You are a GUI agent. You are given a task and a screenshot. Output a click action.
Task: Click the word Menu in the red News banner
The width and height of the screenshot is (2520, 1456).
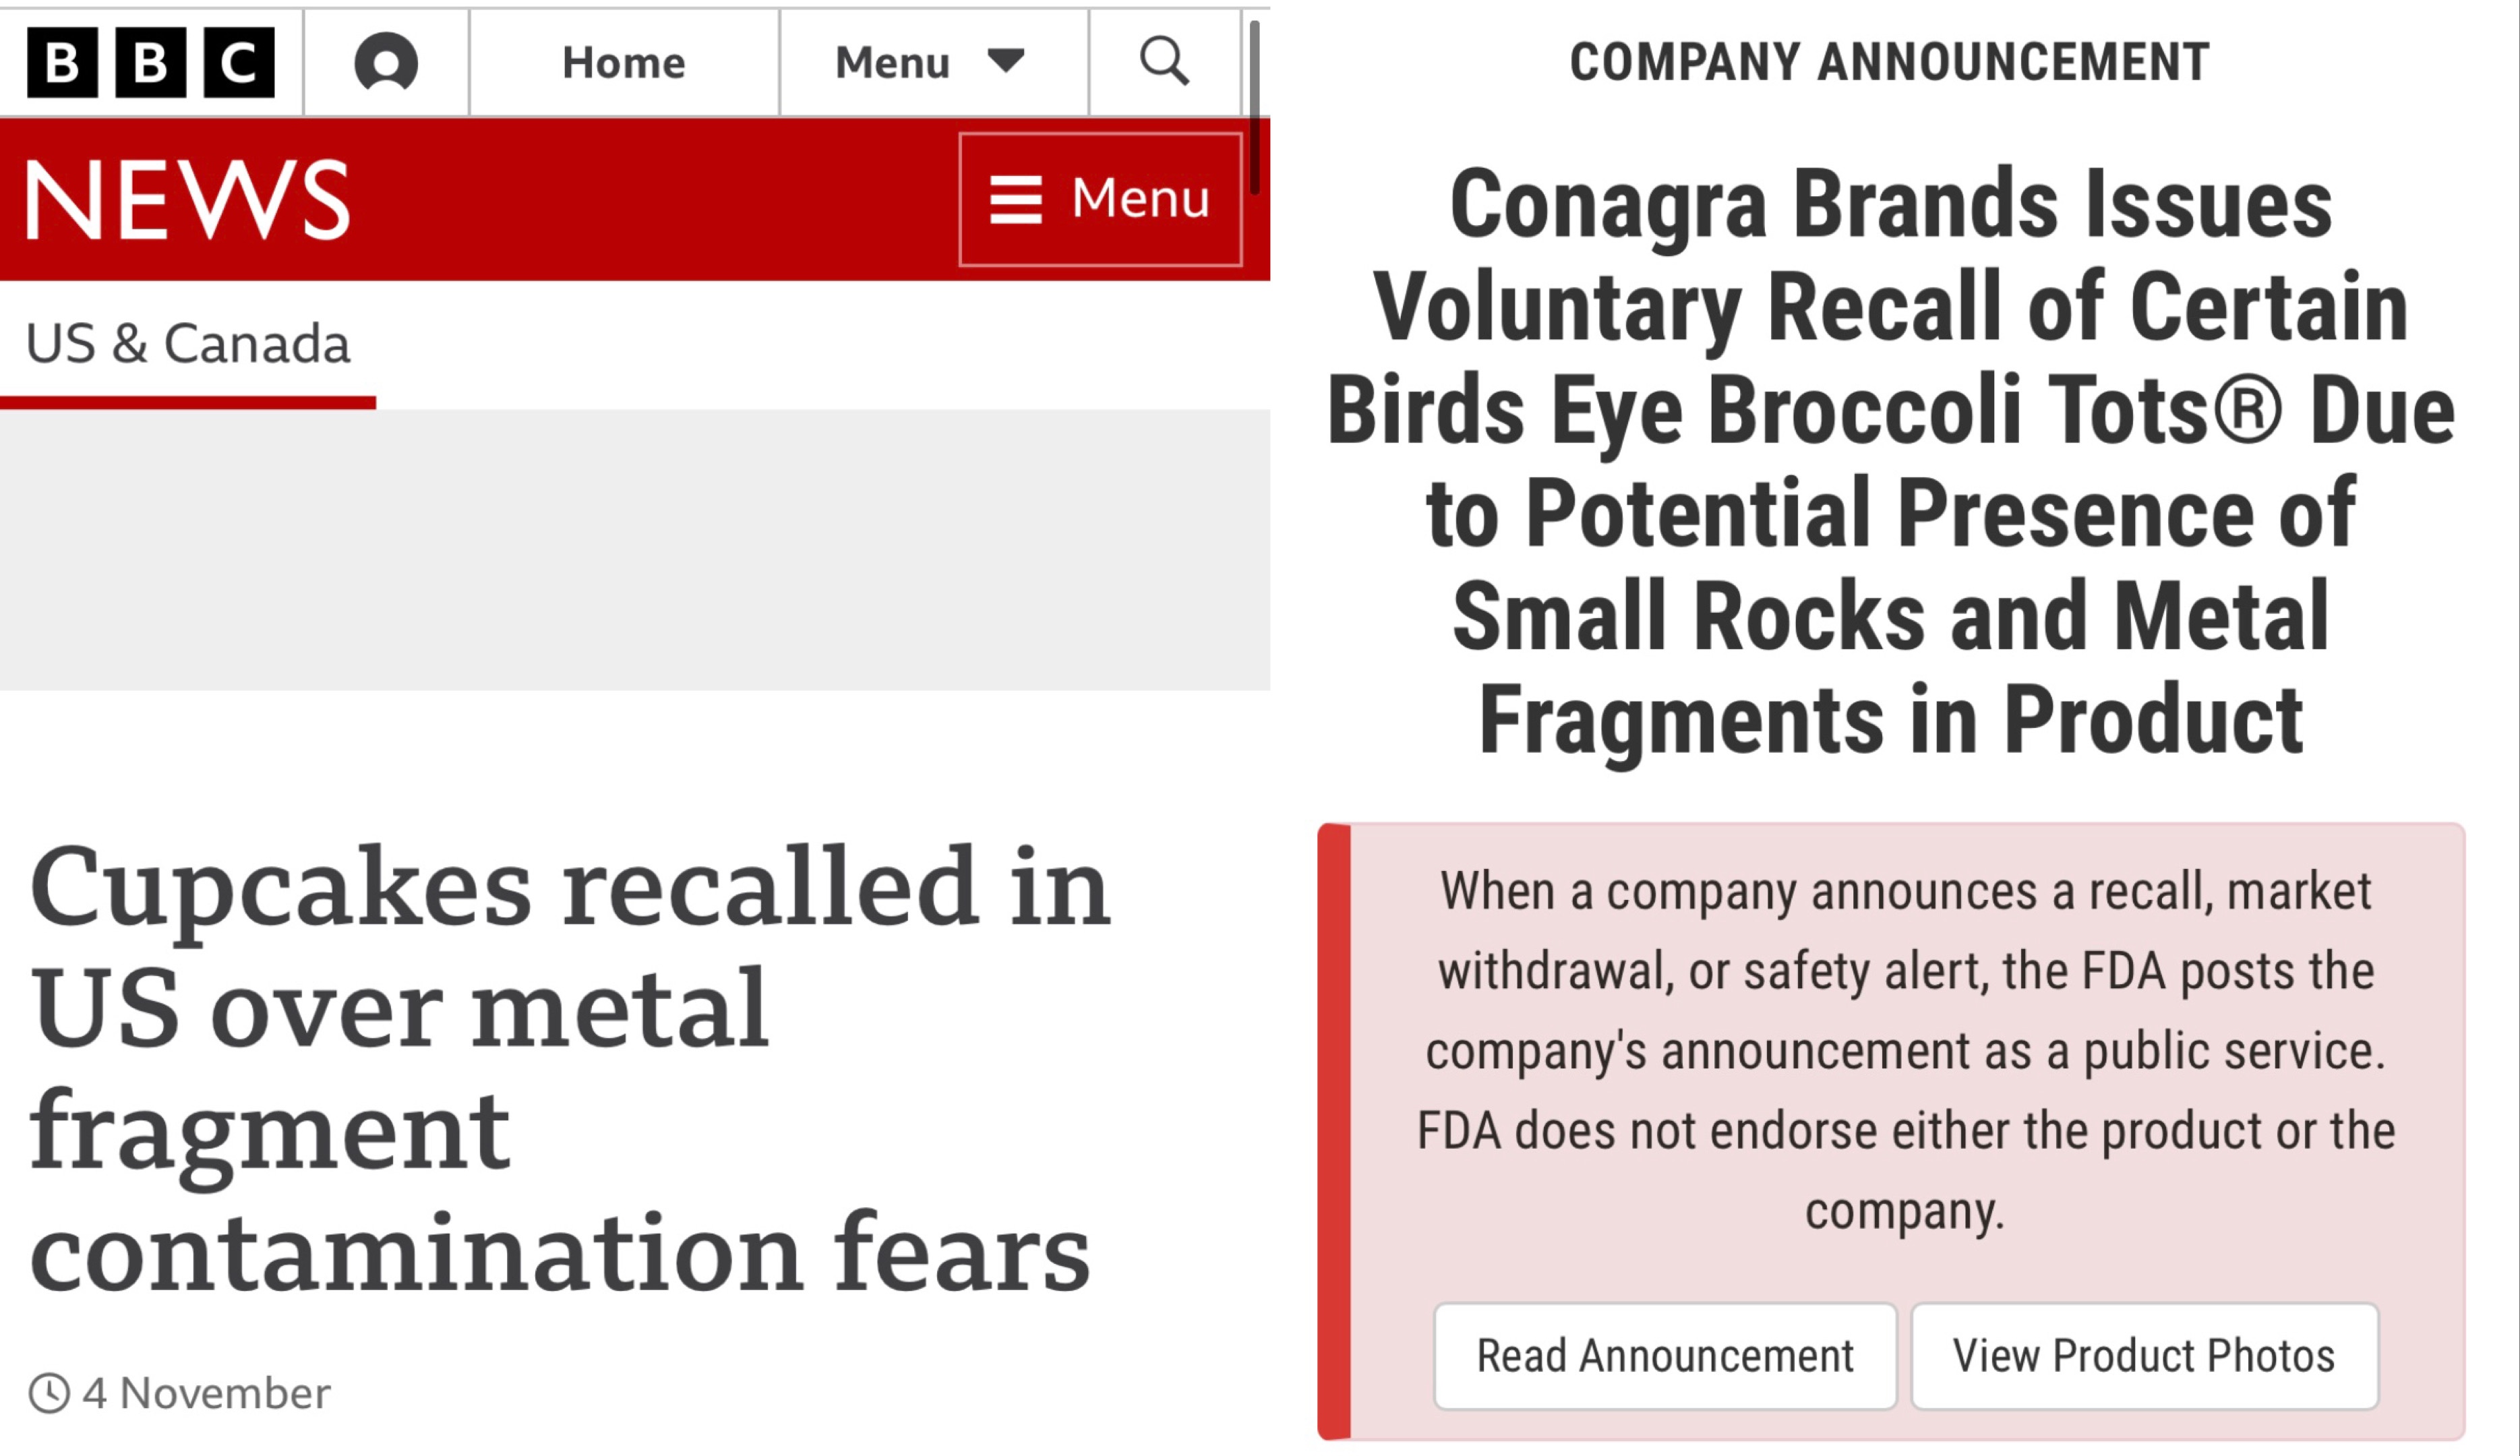[x=1140, y=198]
